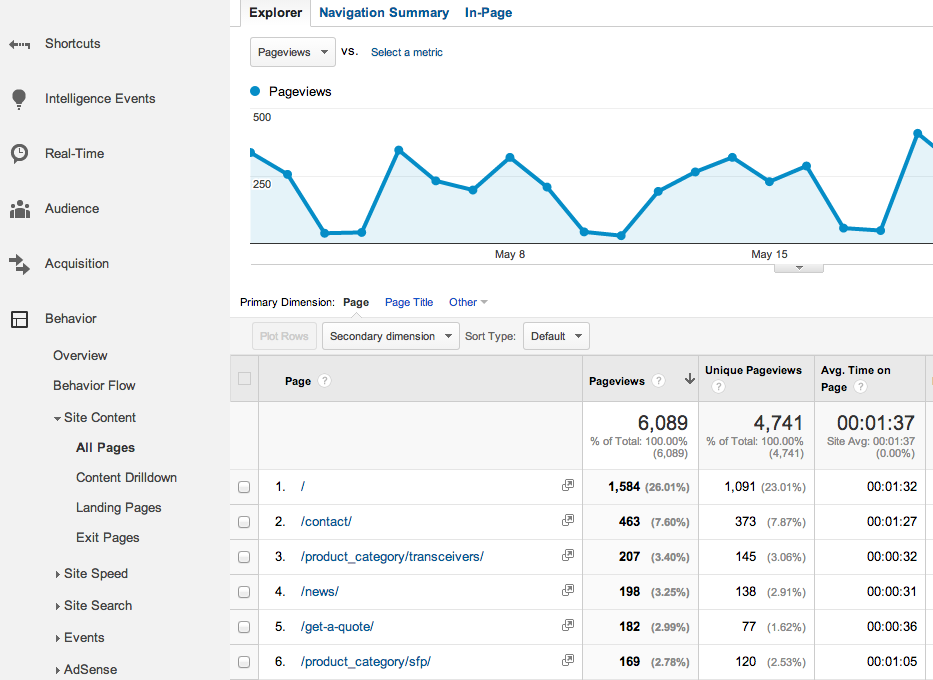Open the Shortcuts section in the sidebar
Viewport: 933px width, 680px height.
pos(20,43)
